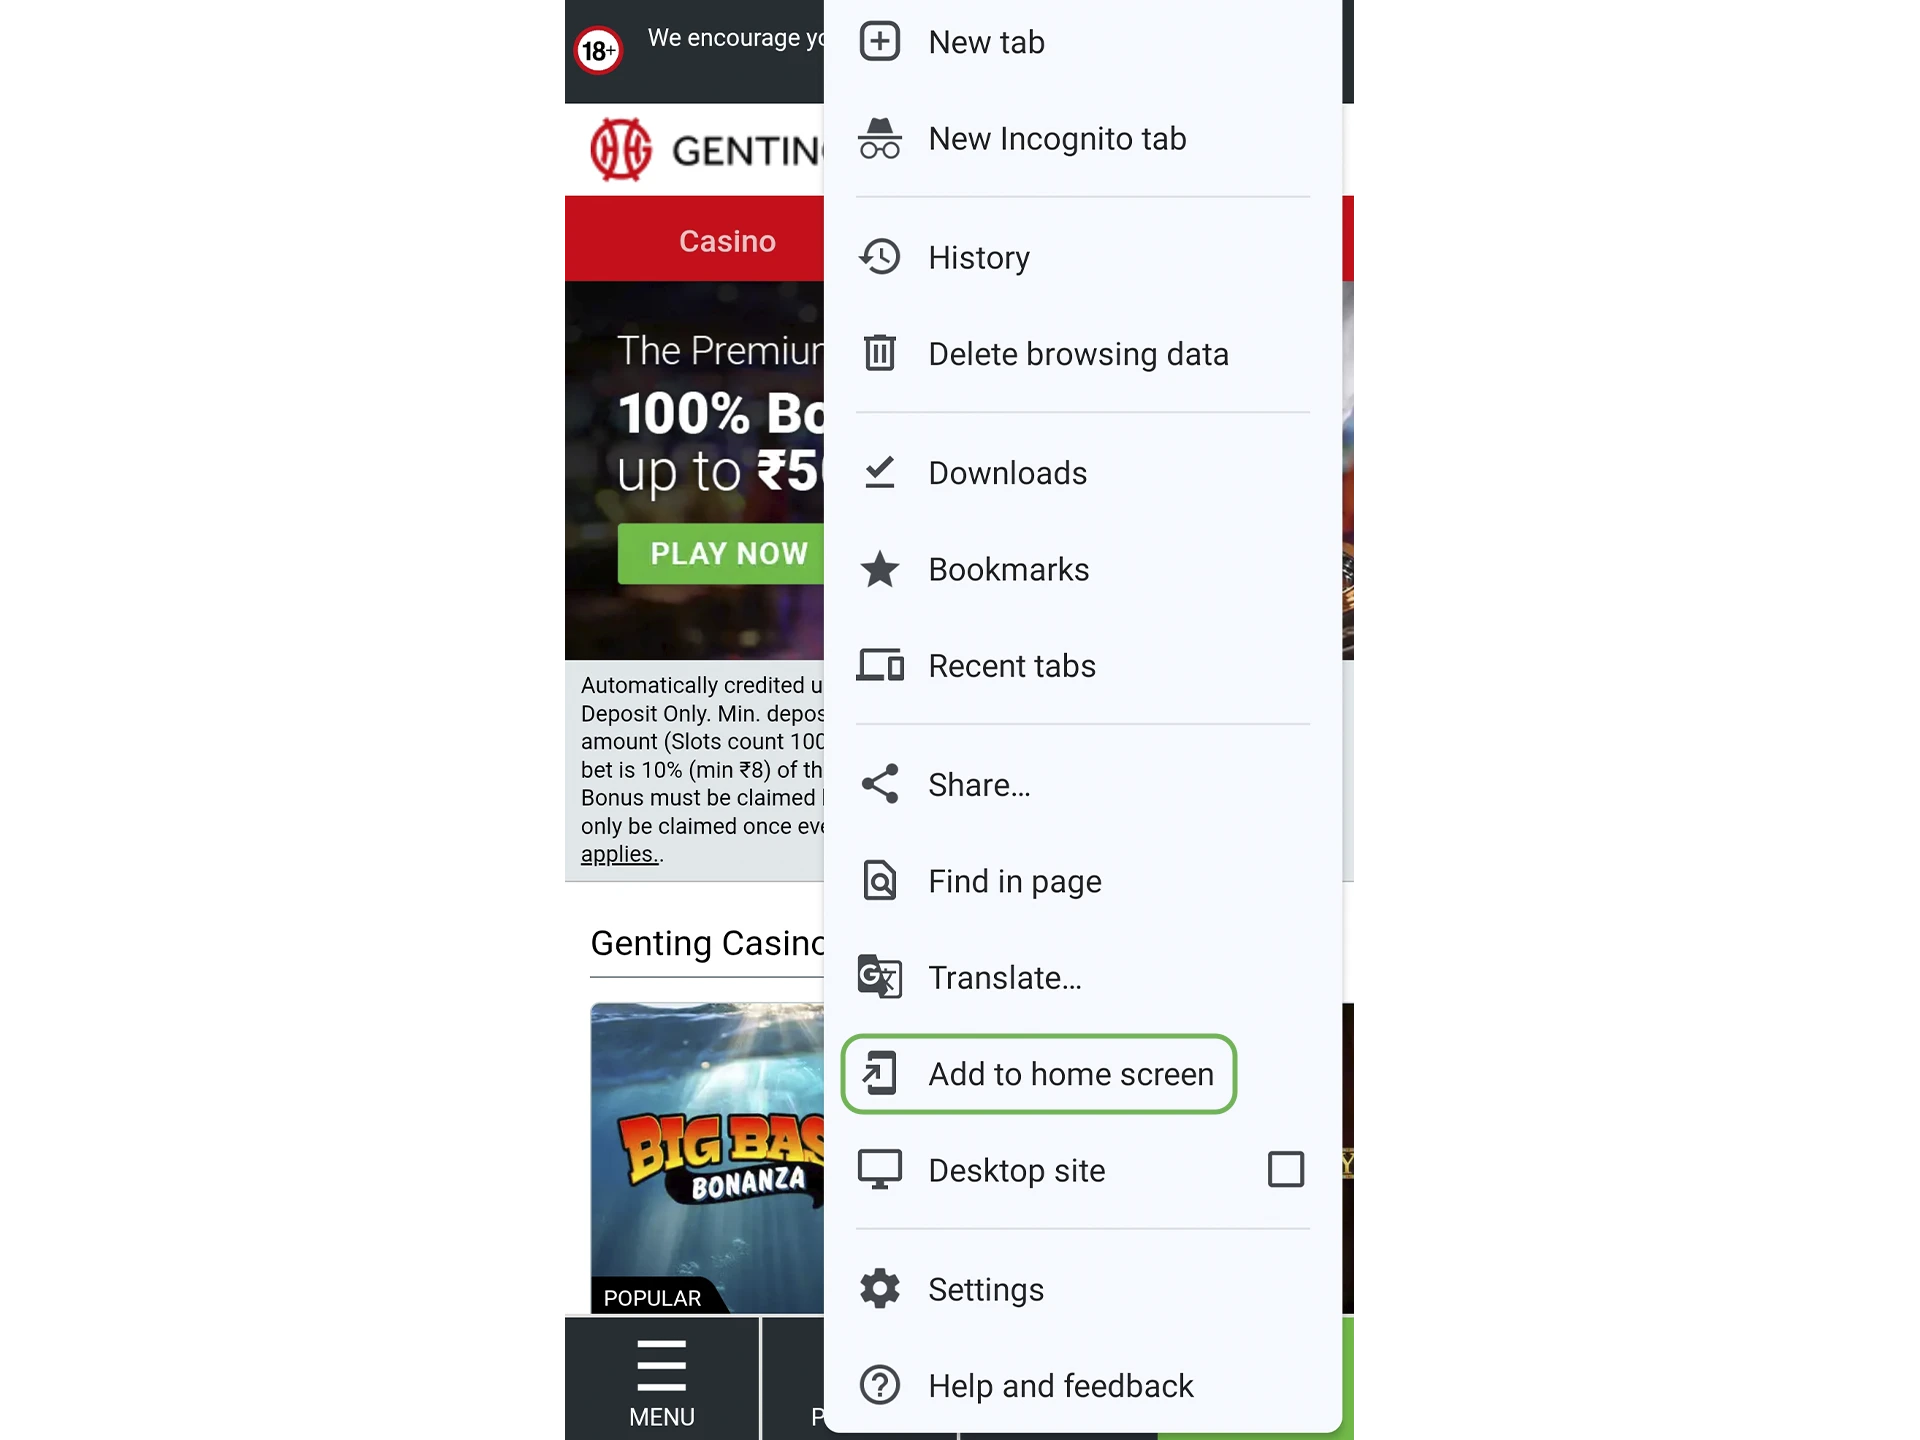Click the History clock icon
Screen dimensions: 1920x1440
tap(880, 257)
